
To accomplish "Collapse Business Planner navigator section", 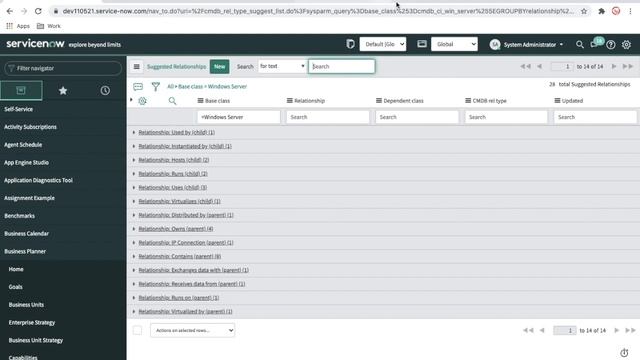I will click(25, 251).
